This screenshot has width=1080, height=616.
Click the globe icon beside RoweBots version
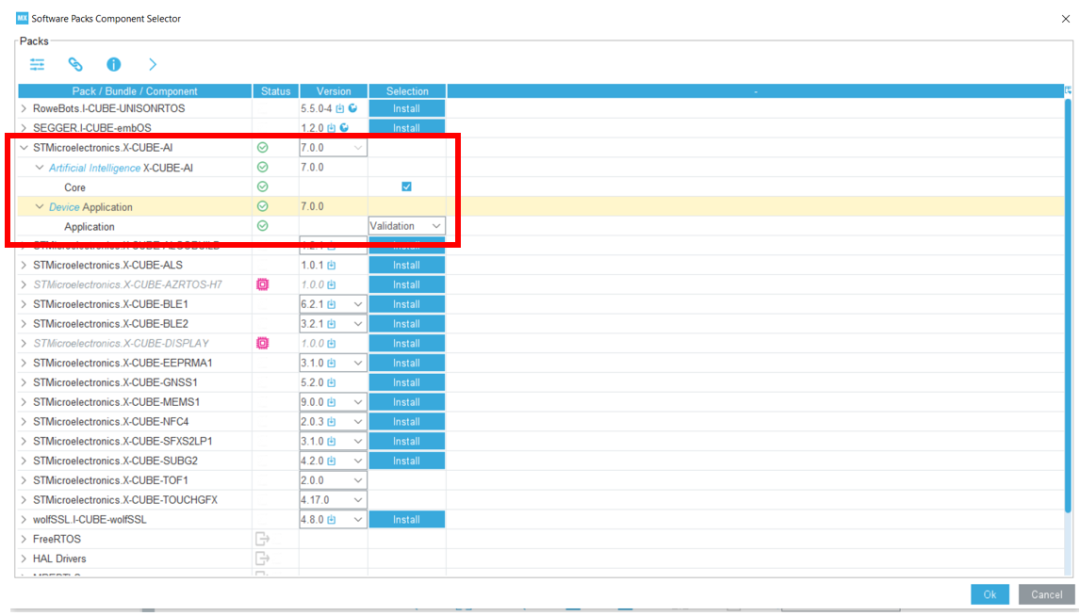pyautogui.click(x=353, y=108)
